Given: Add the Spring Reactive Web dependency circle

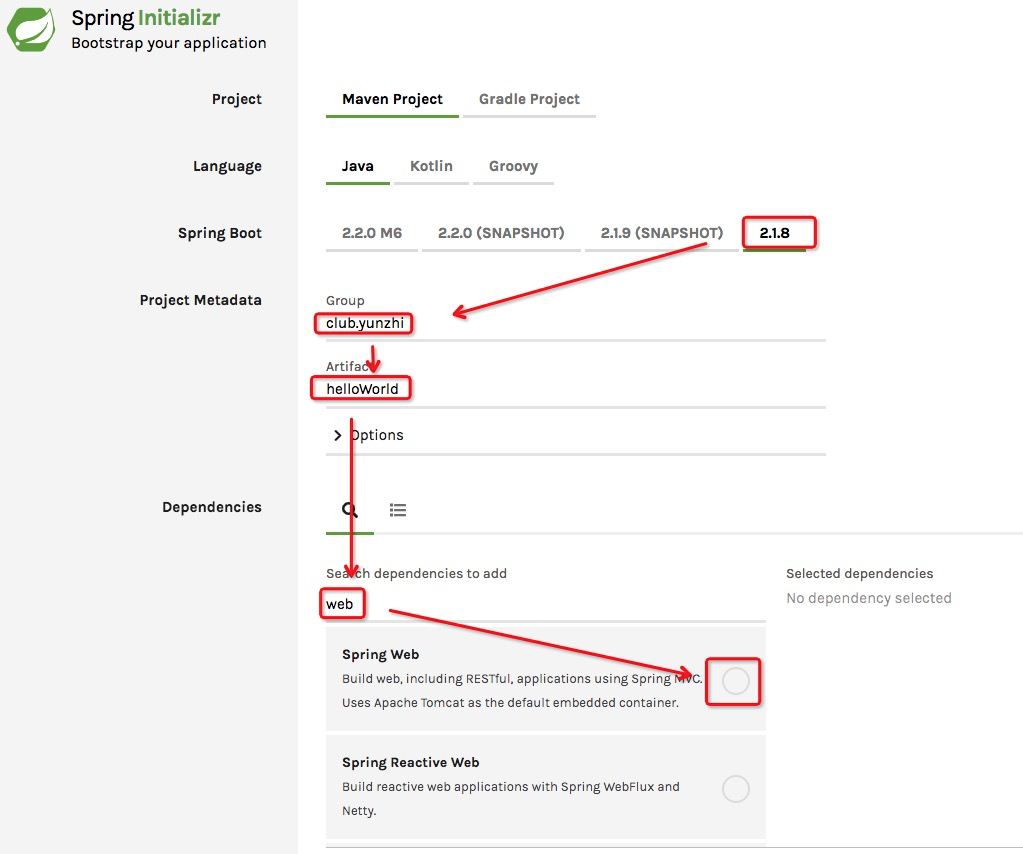Looking at the screenshot, I should [x=735, y=789].
